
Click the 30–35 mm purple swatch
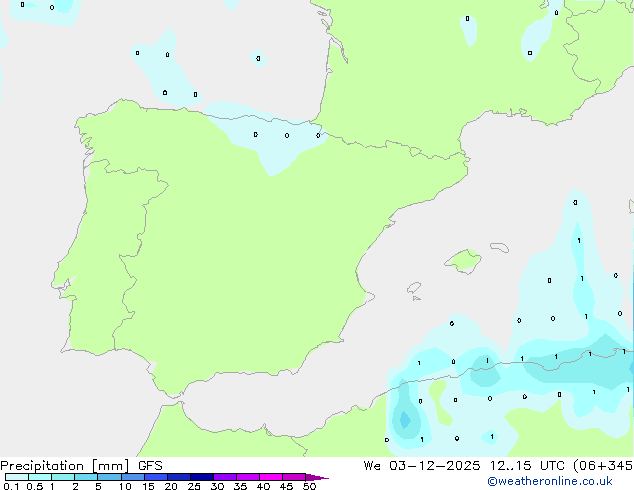point(225,477)
